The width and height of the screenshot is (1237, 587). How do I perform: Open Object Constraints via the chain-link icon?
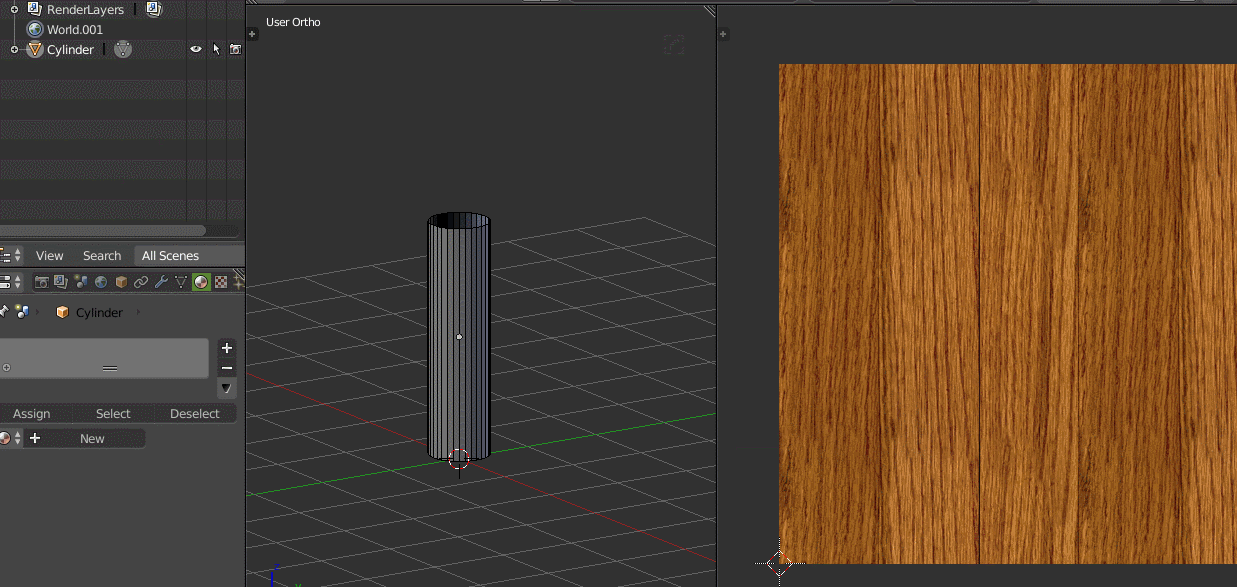point(141,282)
